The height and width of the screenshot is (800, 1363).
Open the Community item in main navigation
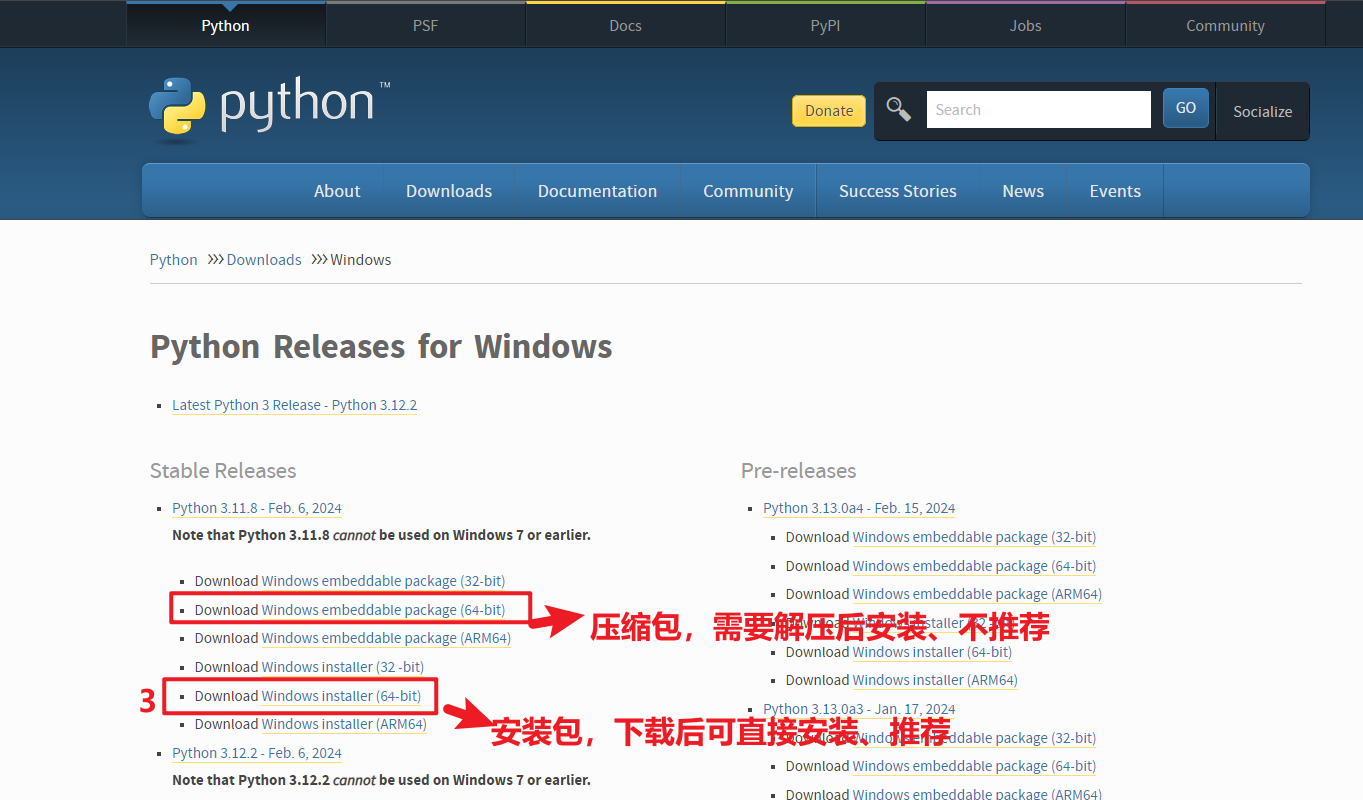coord(748,191)
